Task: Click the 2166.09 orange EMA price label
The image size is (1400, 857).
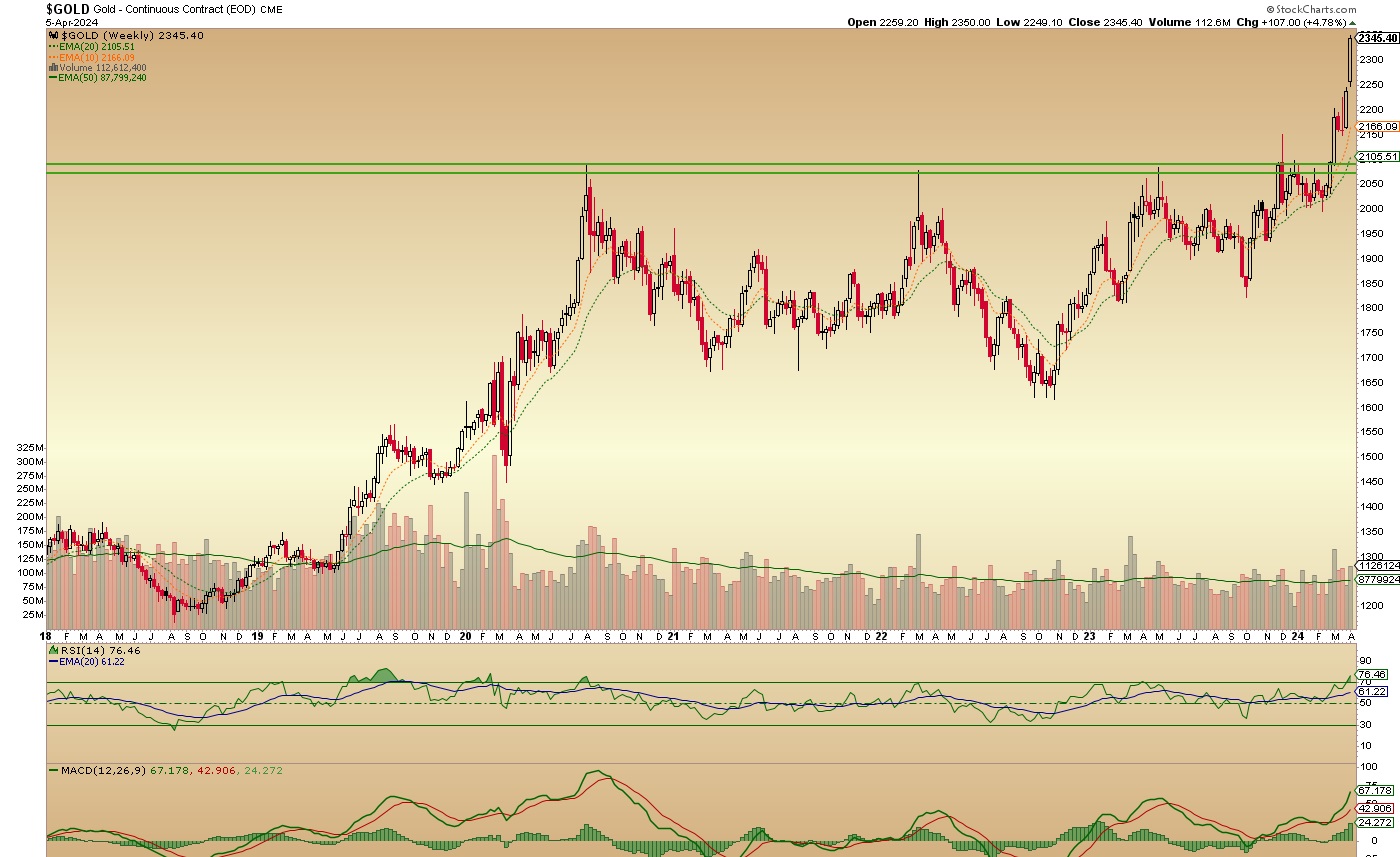Action: 1376,126
